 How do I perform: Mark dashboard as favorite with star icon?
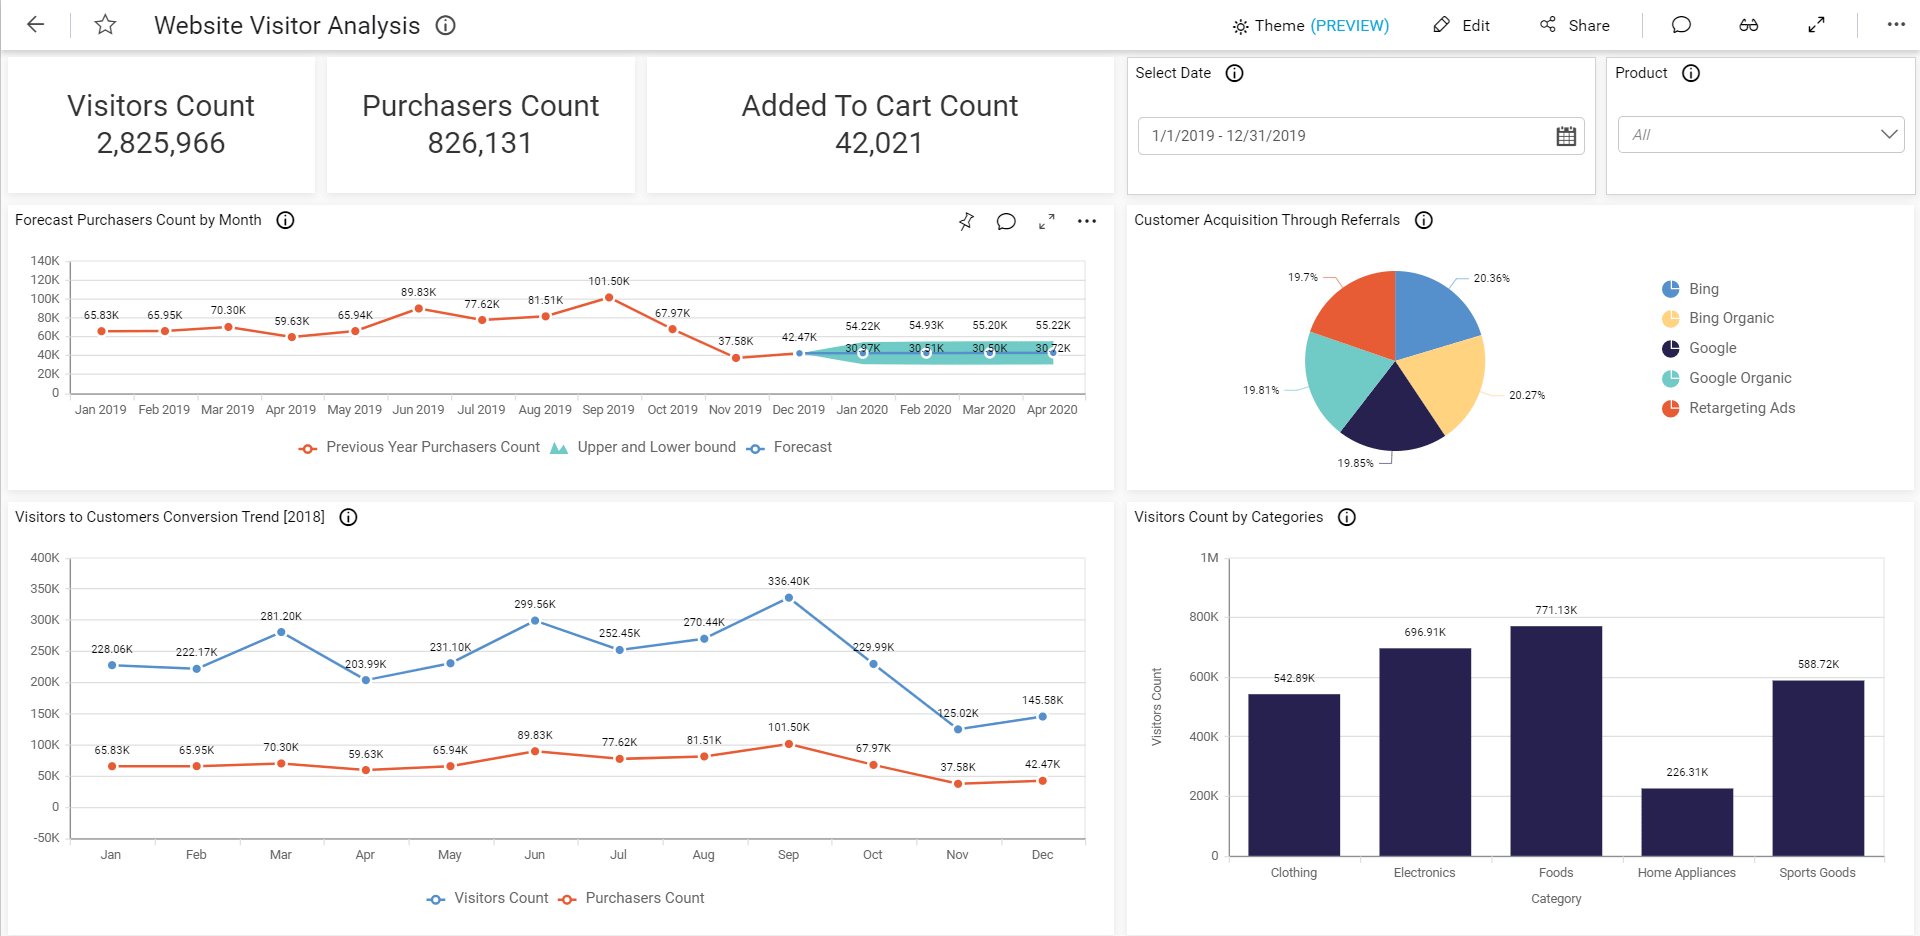[105, 25]
